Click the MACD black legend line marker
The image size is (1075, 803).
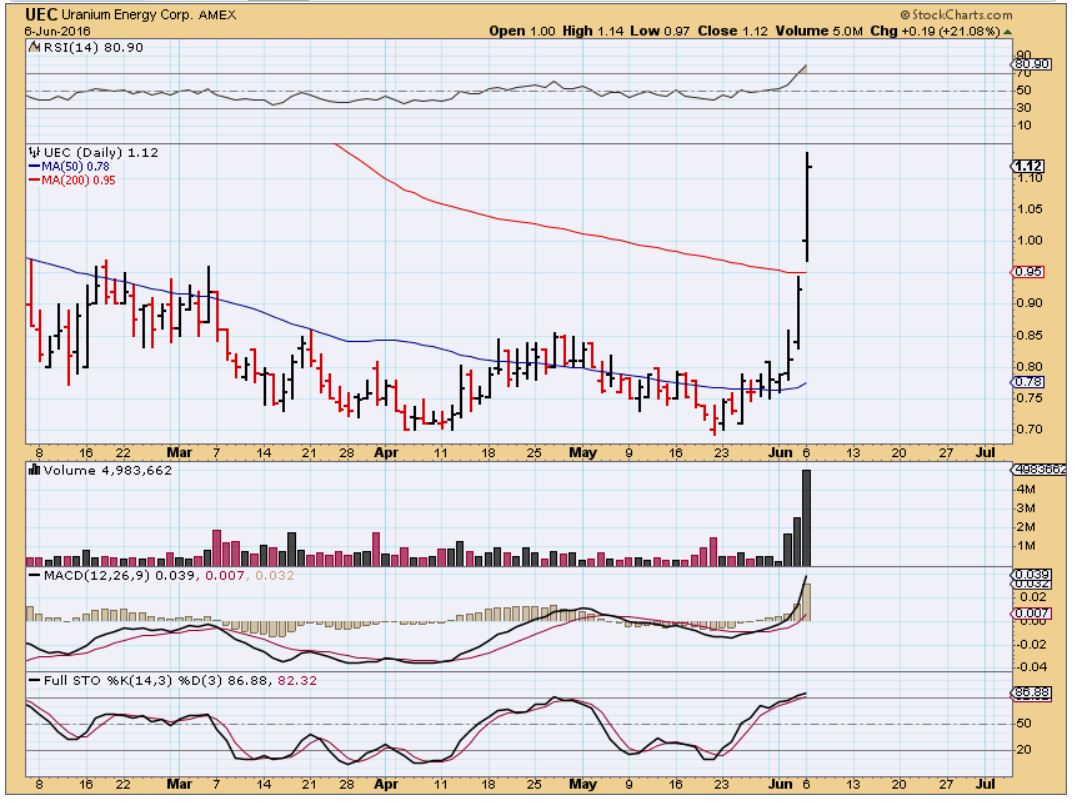pos(34,575)
